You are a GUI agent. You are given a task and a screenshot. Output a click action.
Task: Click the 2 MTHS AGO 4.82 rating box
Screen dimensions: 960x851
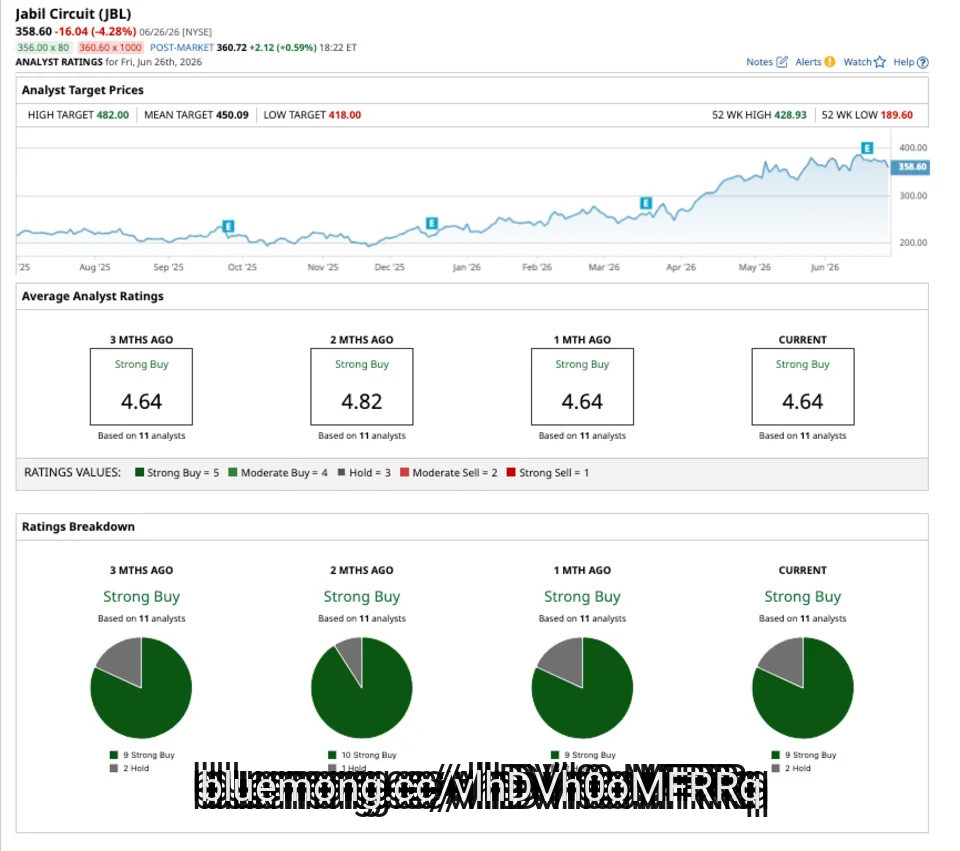[362, 387]
